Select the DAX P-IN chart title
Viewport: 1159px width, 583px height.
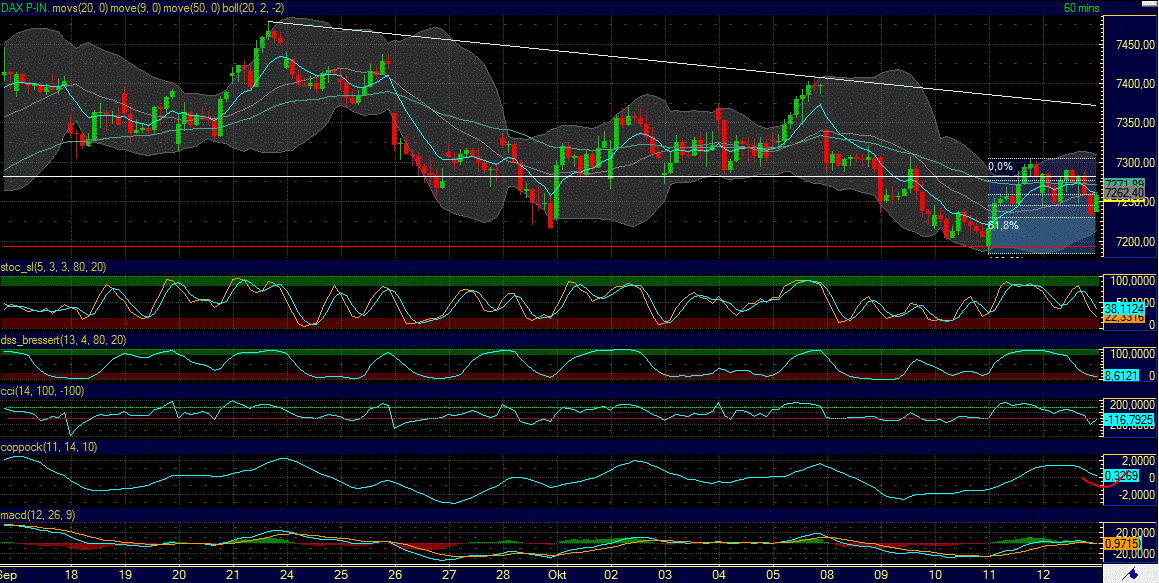click(x=22, y=7)
